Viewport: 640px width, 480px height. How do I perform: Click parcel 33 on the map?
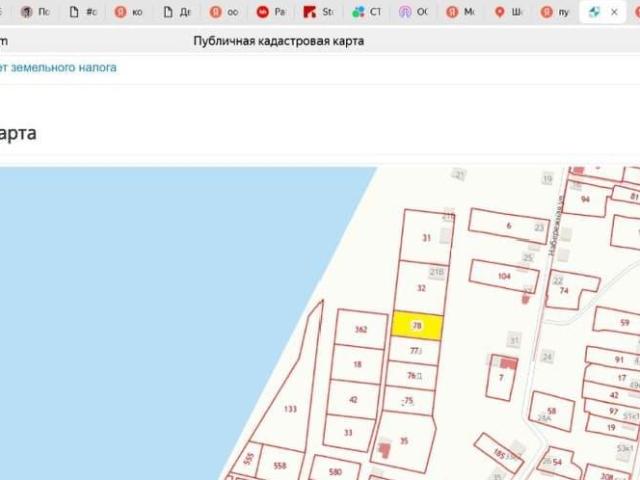(348, 433)
